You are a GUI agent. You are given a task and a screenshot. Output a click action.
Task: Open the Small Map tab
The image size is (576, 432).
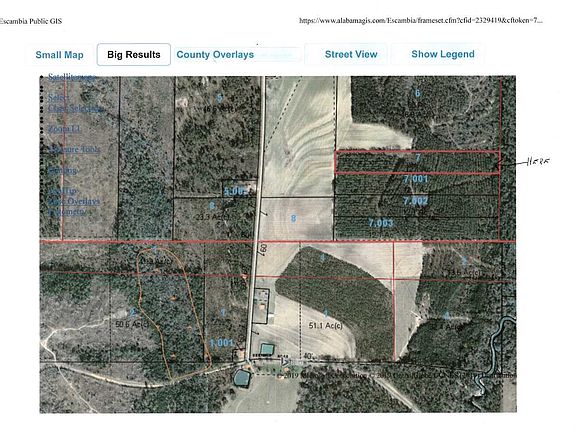click(60, 55)
